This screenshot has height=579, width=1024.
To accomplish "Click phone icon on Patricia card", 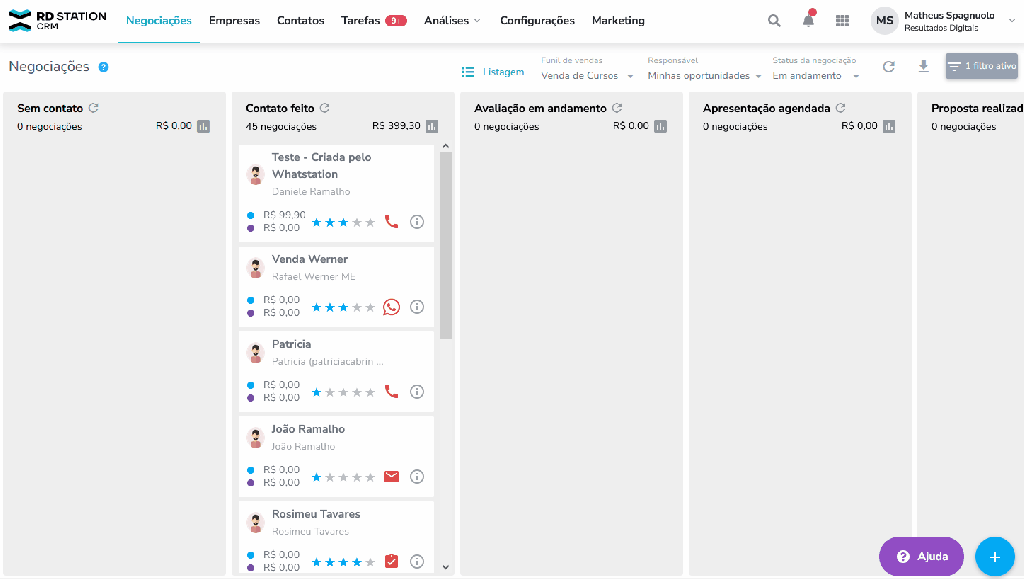I will [x=391, y=392].
